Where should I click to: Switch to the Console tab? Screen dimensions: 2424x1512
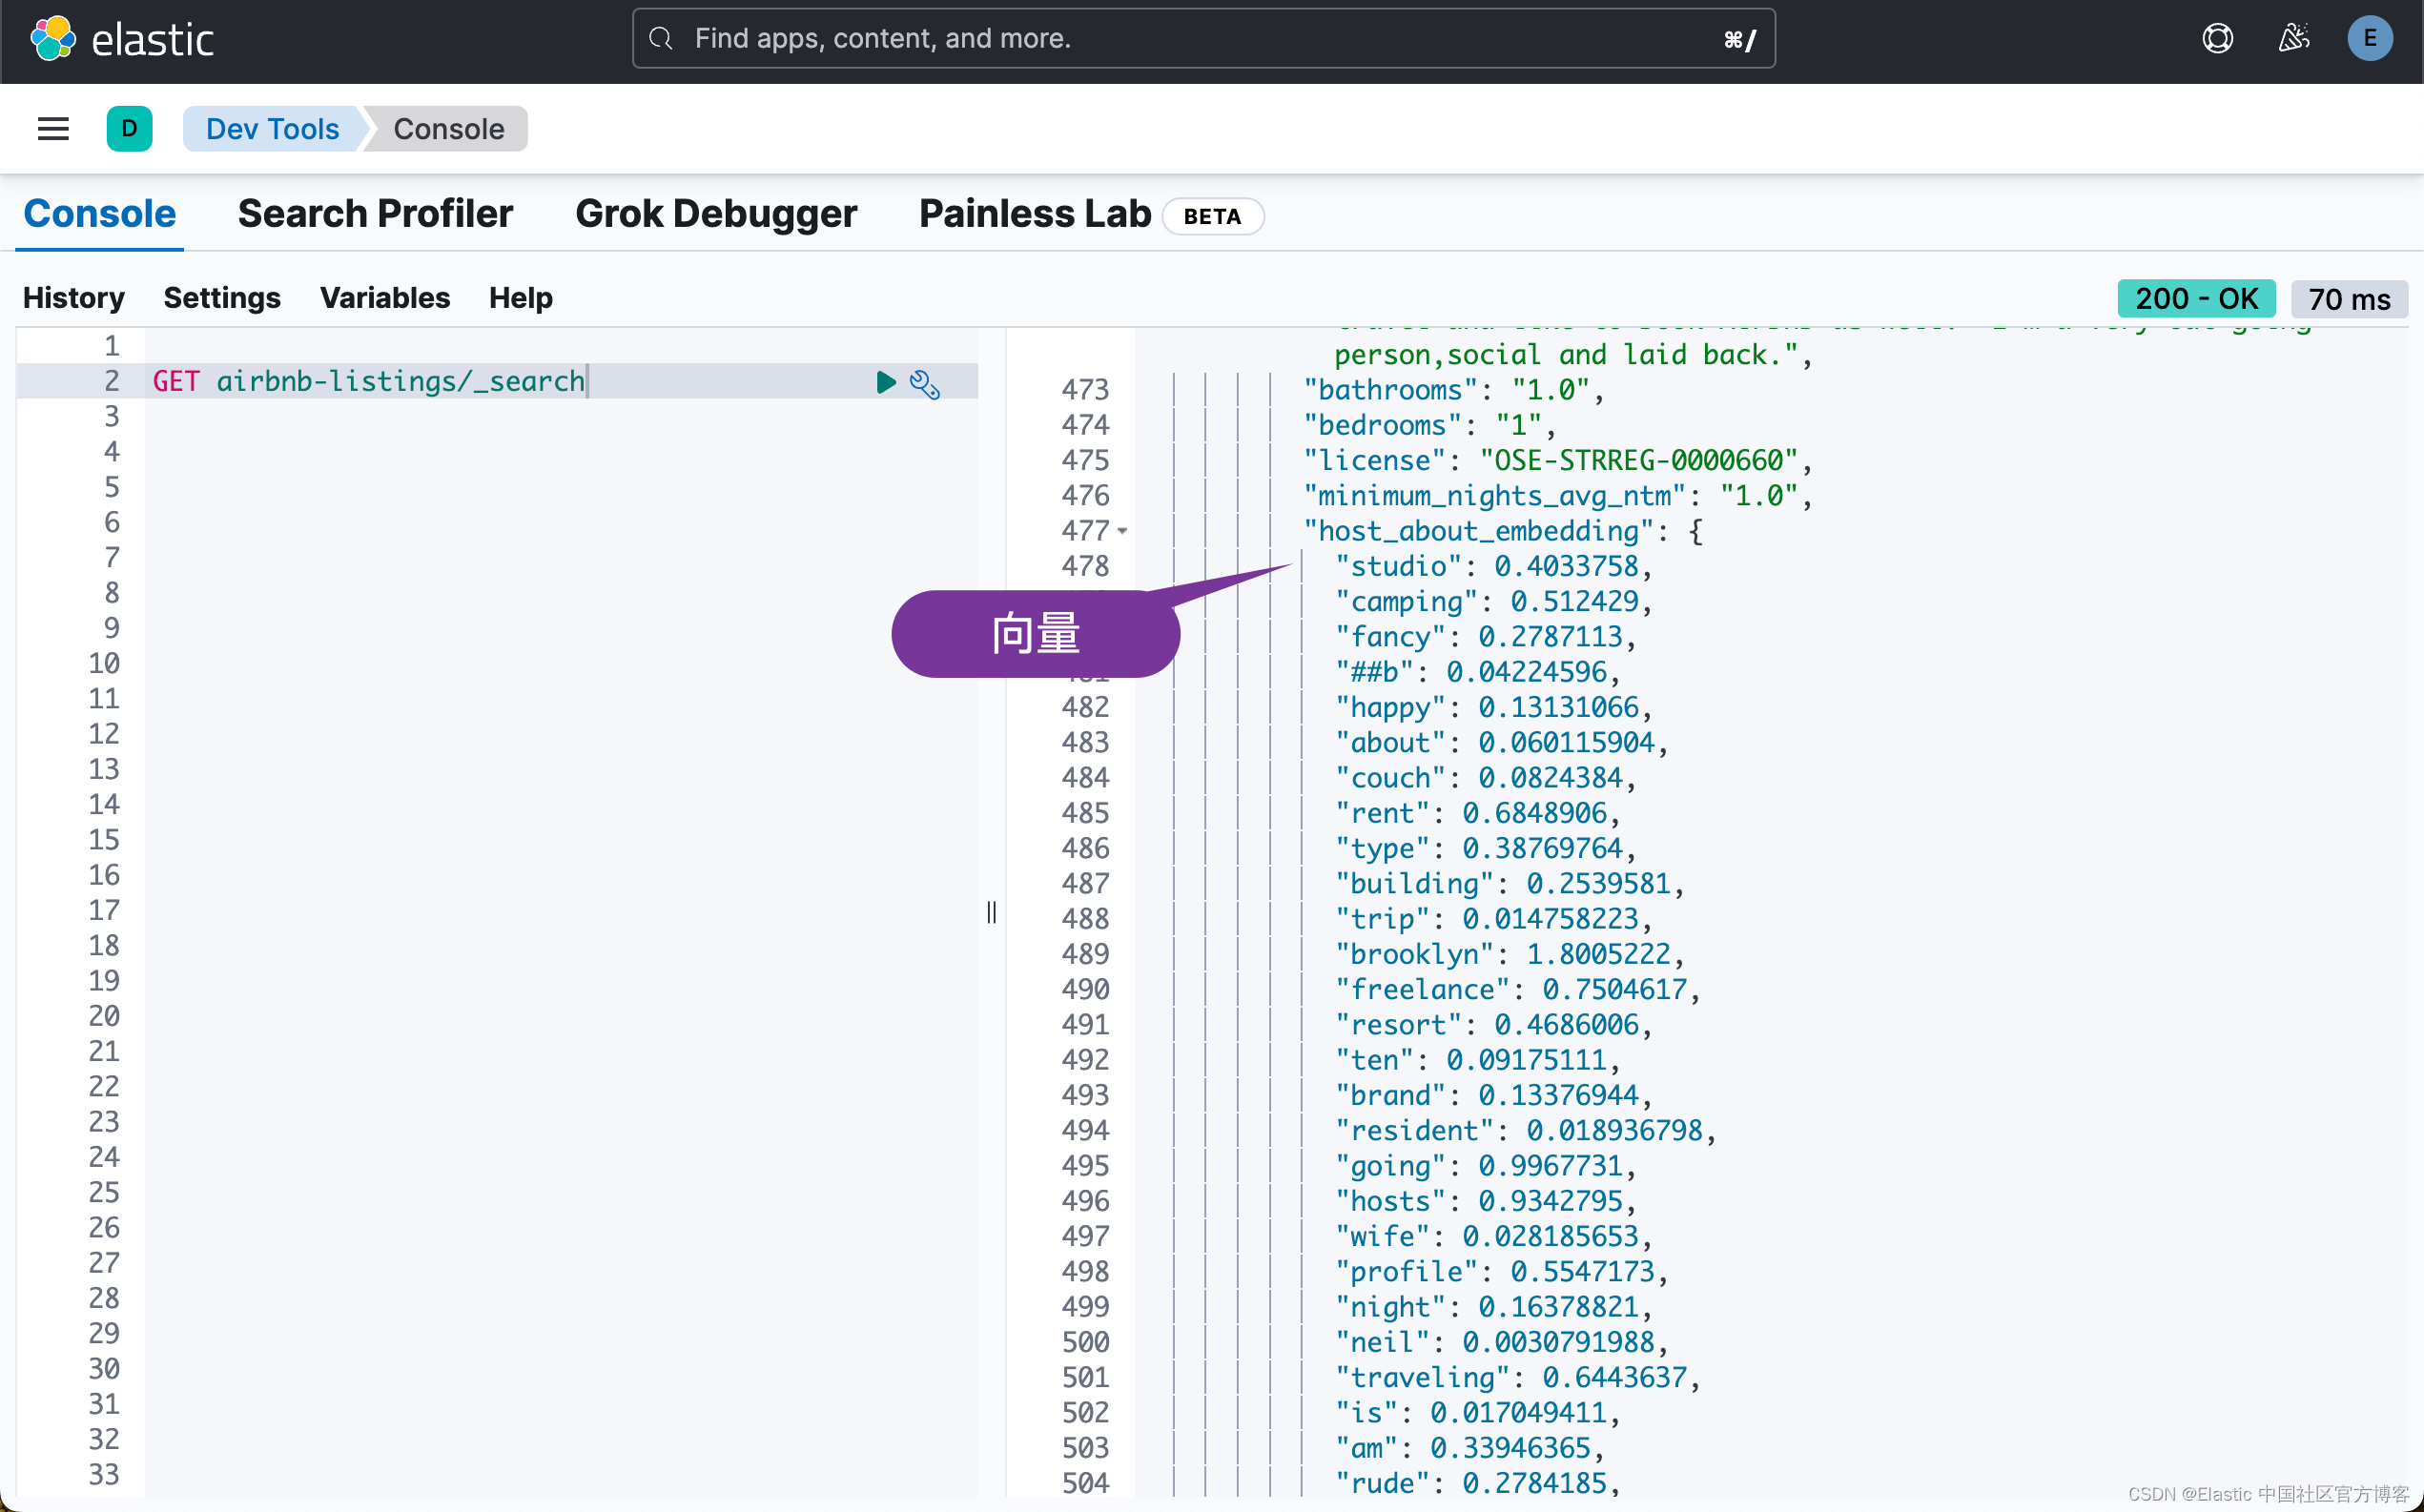pos(99,214)
